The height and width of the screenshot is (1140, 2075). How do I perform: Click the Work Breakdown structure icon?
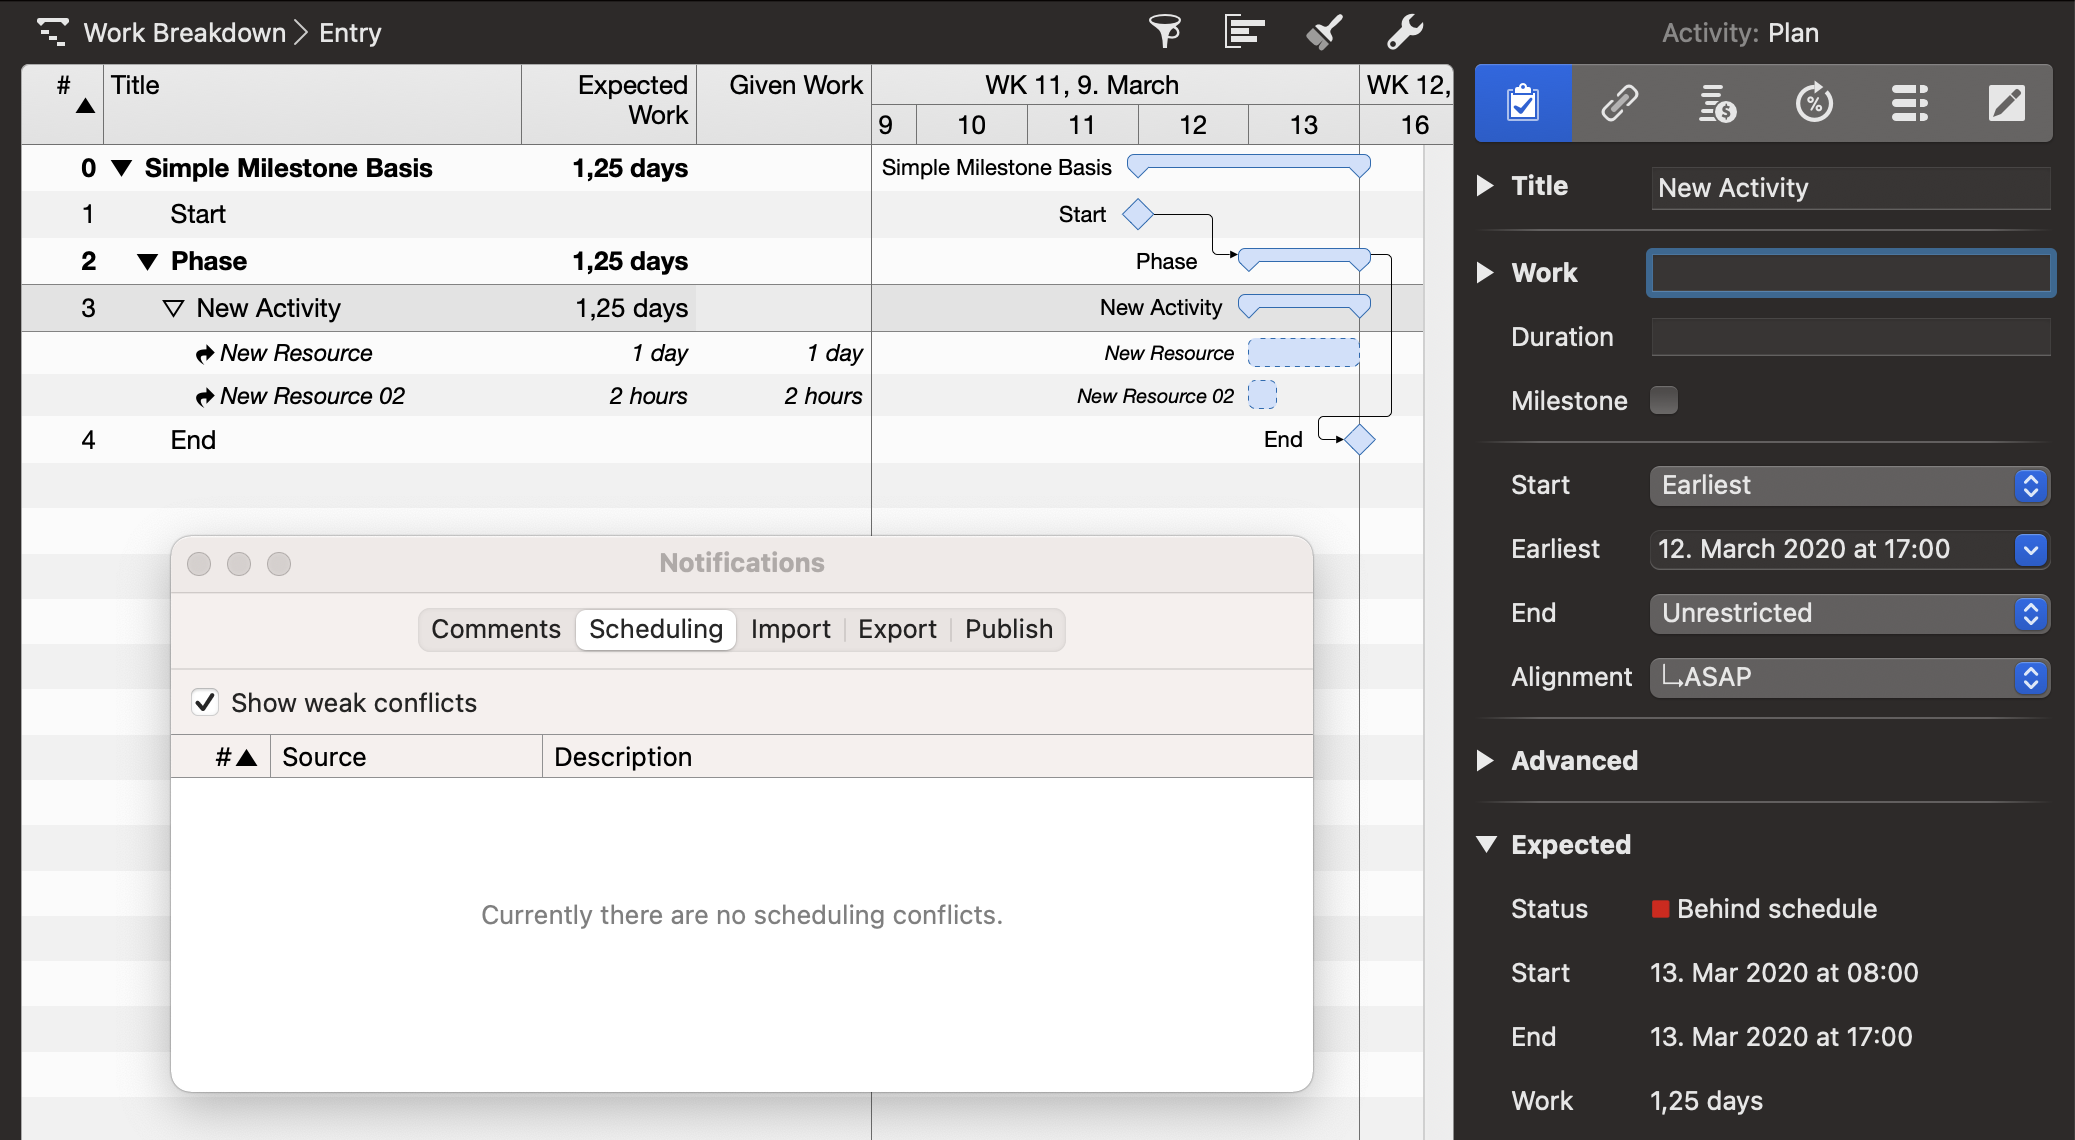click(x=52, y=32)
